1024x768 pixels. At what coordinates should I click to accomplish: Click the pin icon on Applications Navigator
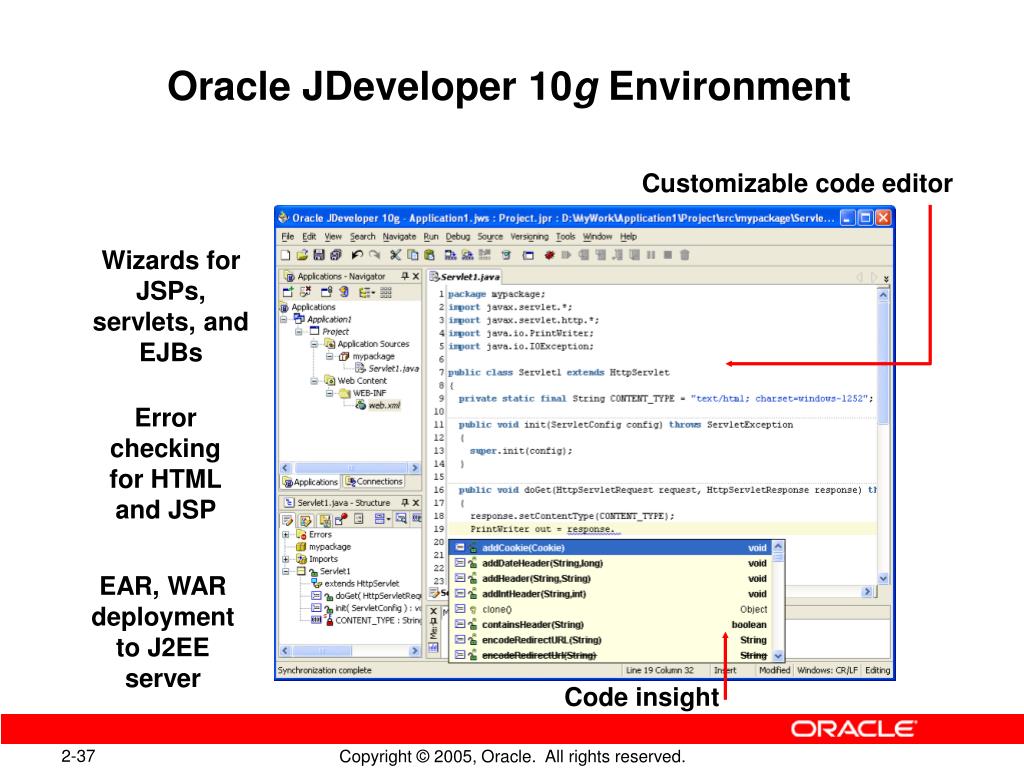405,276
